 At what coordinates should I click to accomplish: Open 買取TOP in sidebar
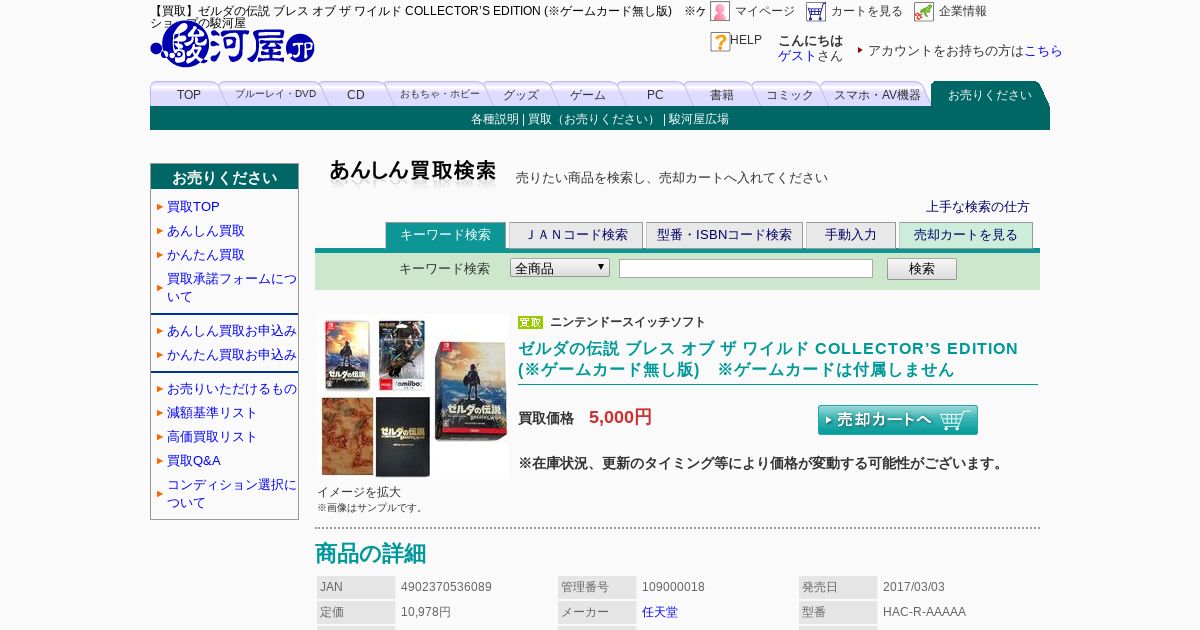tap(193, 207)
